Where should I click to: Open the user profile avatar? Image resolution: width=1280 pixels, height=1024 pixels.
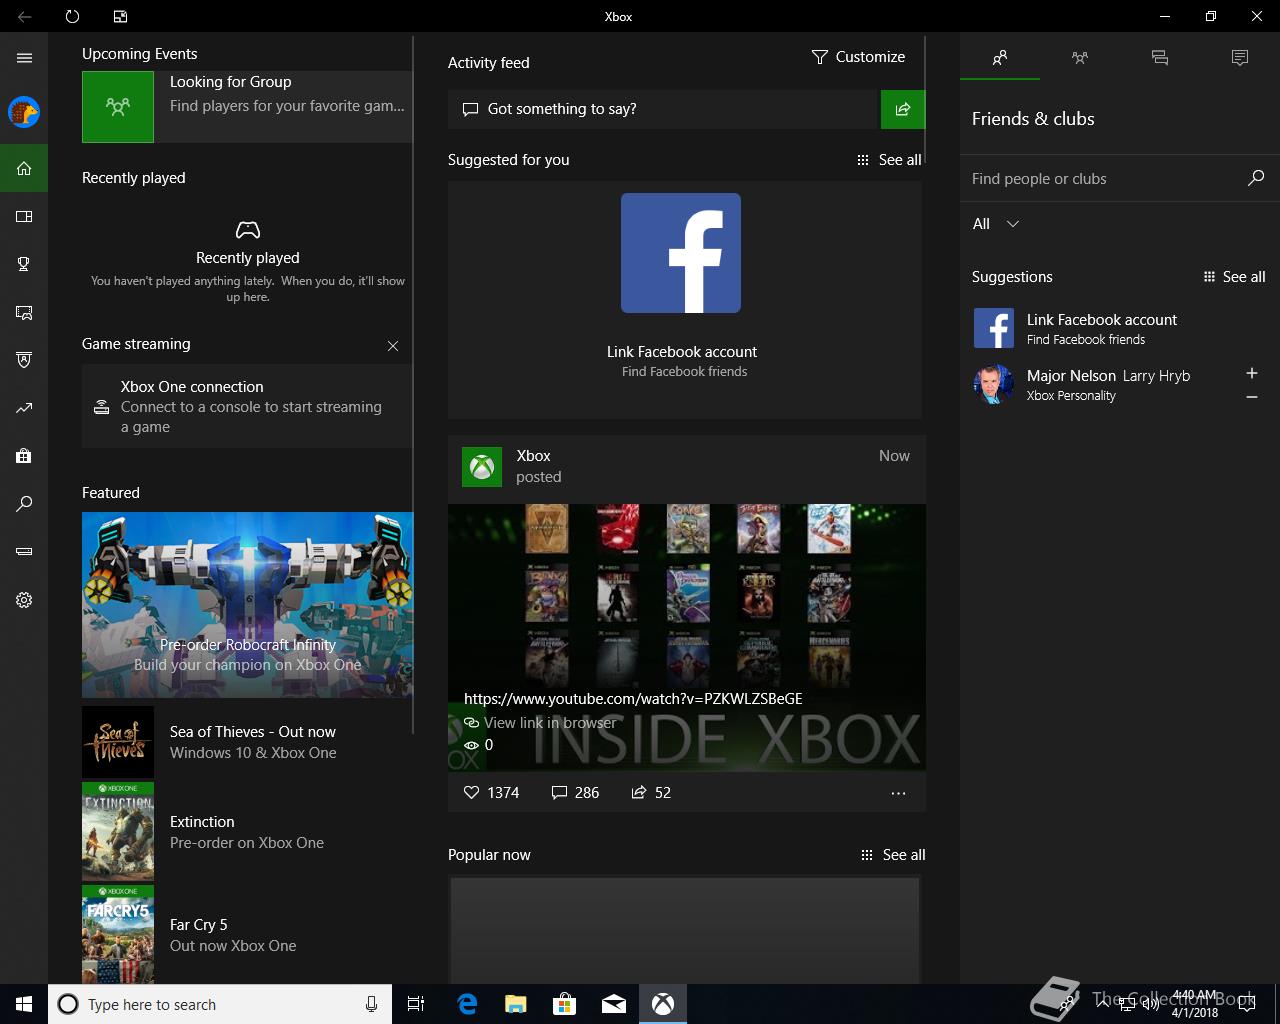[24, 112]
